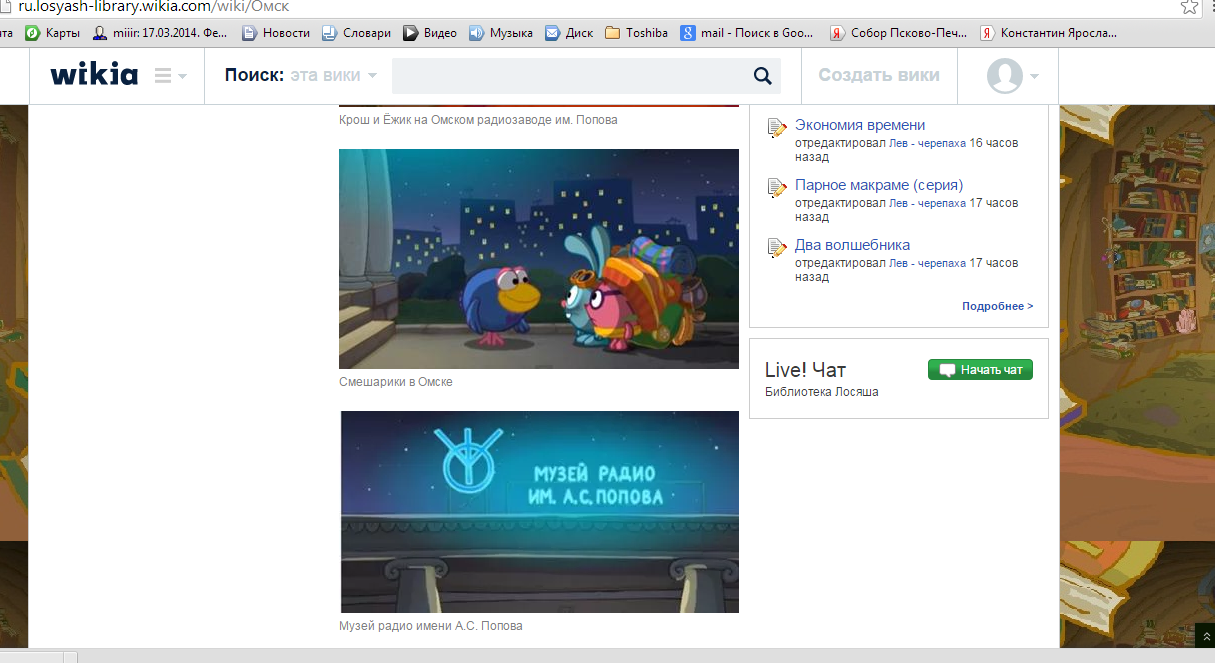Open the 'mail - Поиск в Goo...' bookmark
This screenshot has width=1215, height=663.
(x=747, y=33)
